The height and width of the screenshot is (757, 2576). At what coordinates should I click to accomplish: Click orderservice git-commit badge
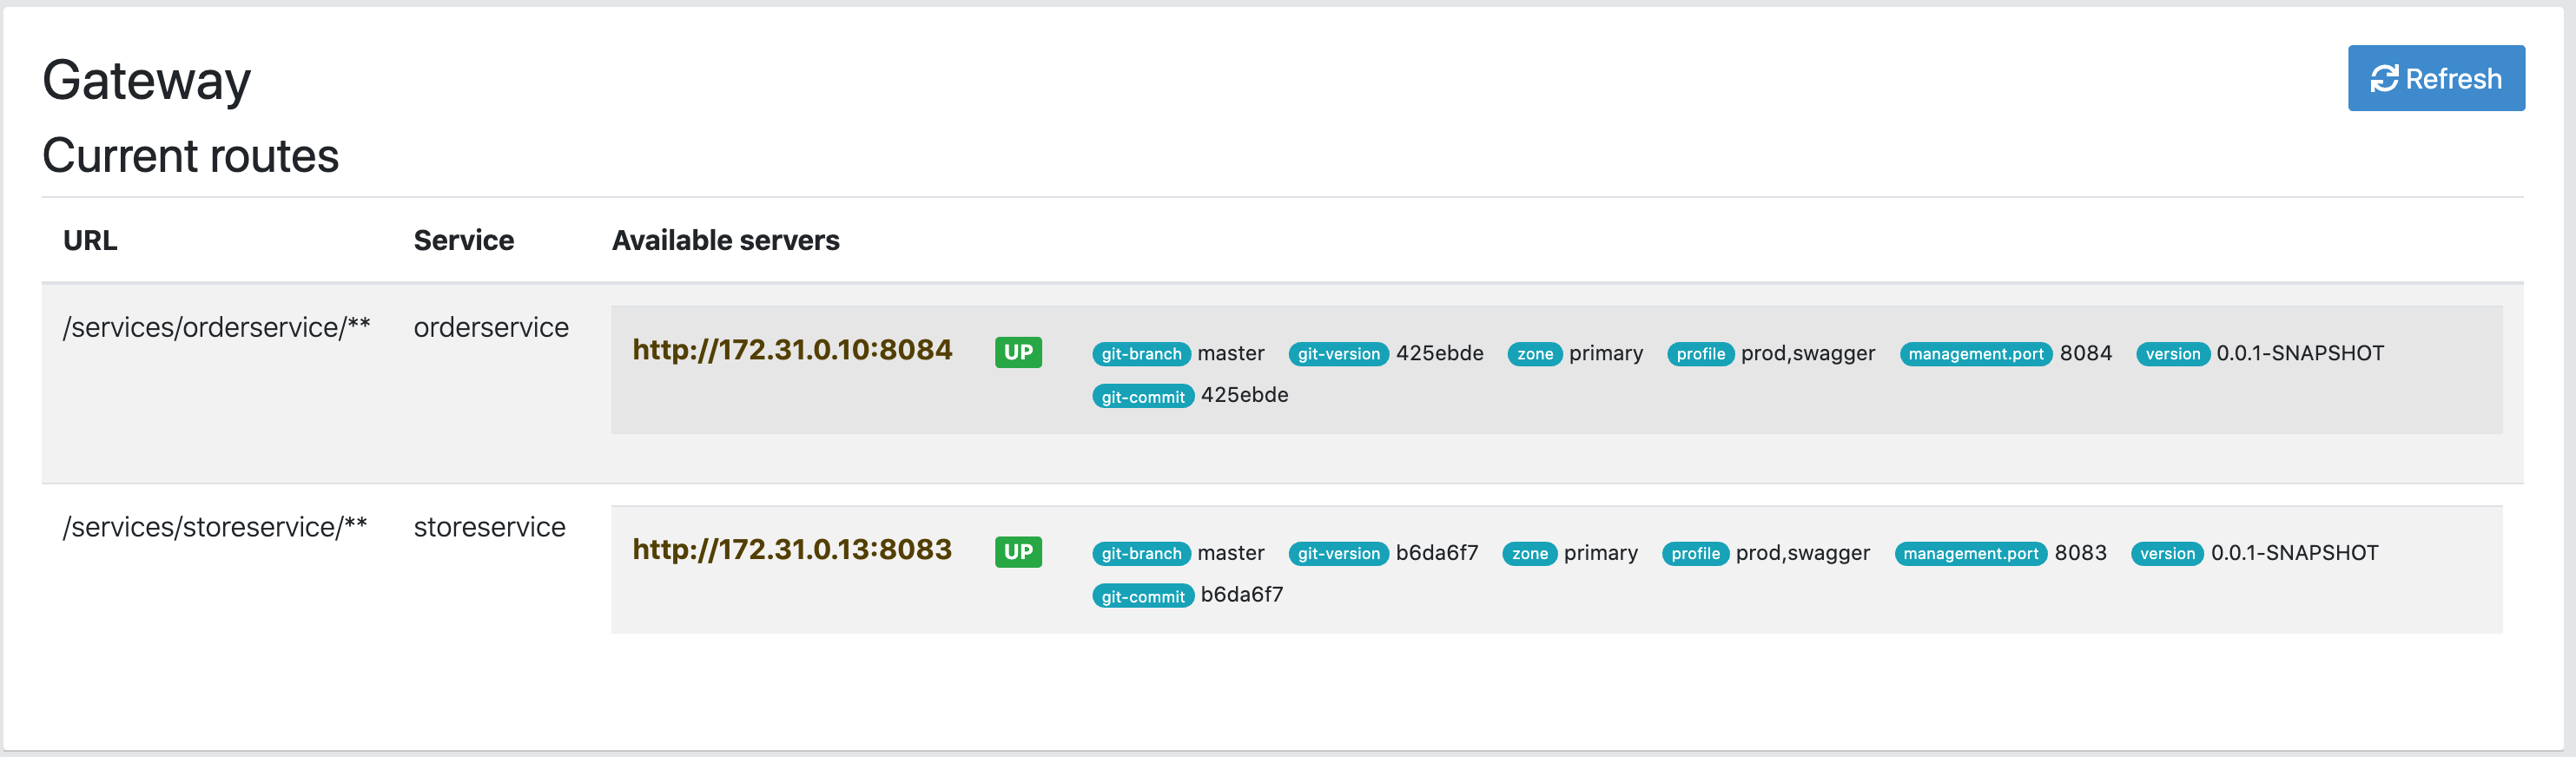pos(1142,397)
